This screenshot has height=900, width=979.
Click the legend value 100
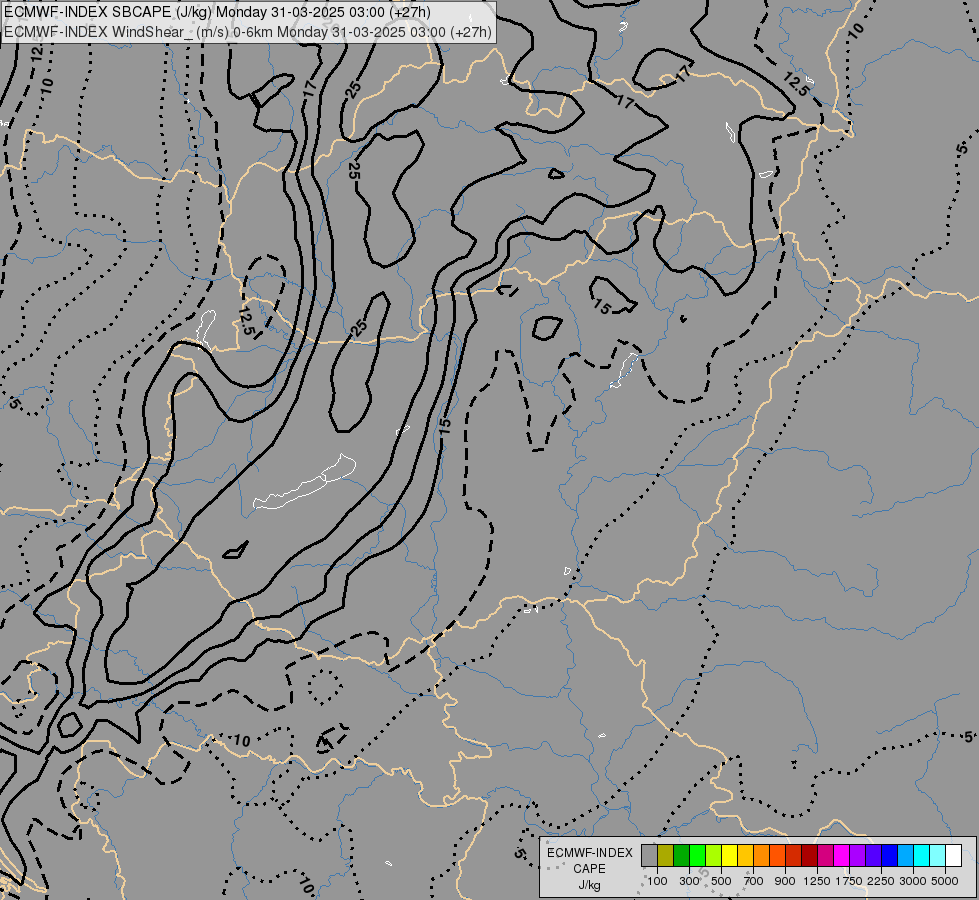pyautogui.click(x=657, y=881)
